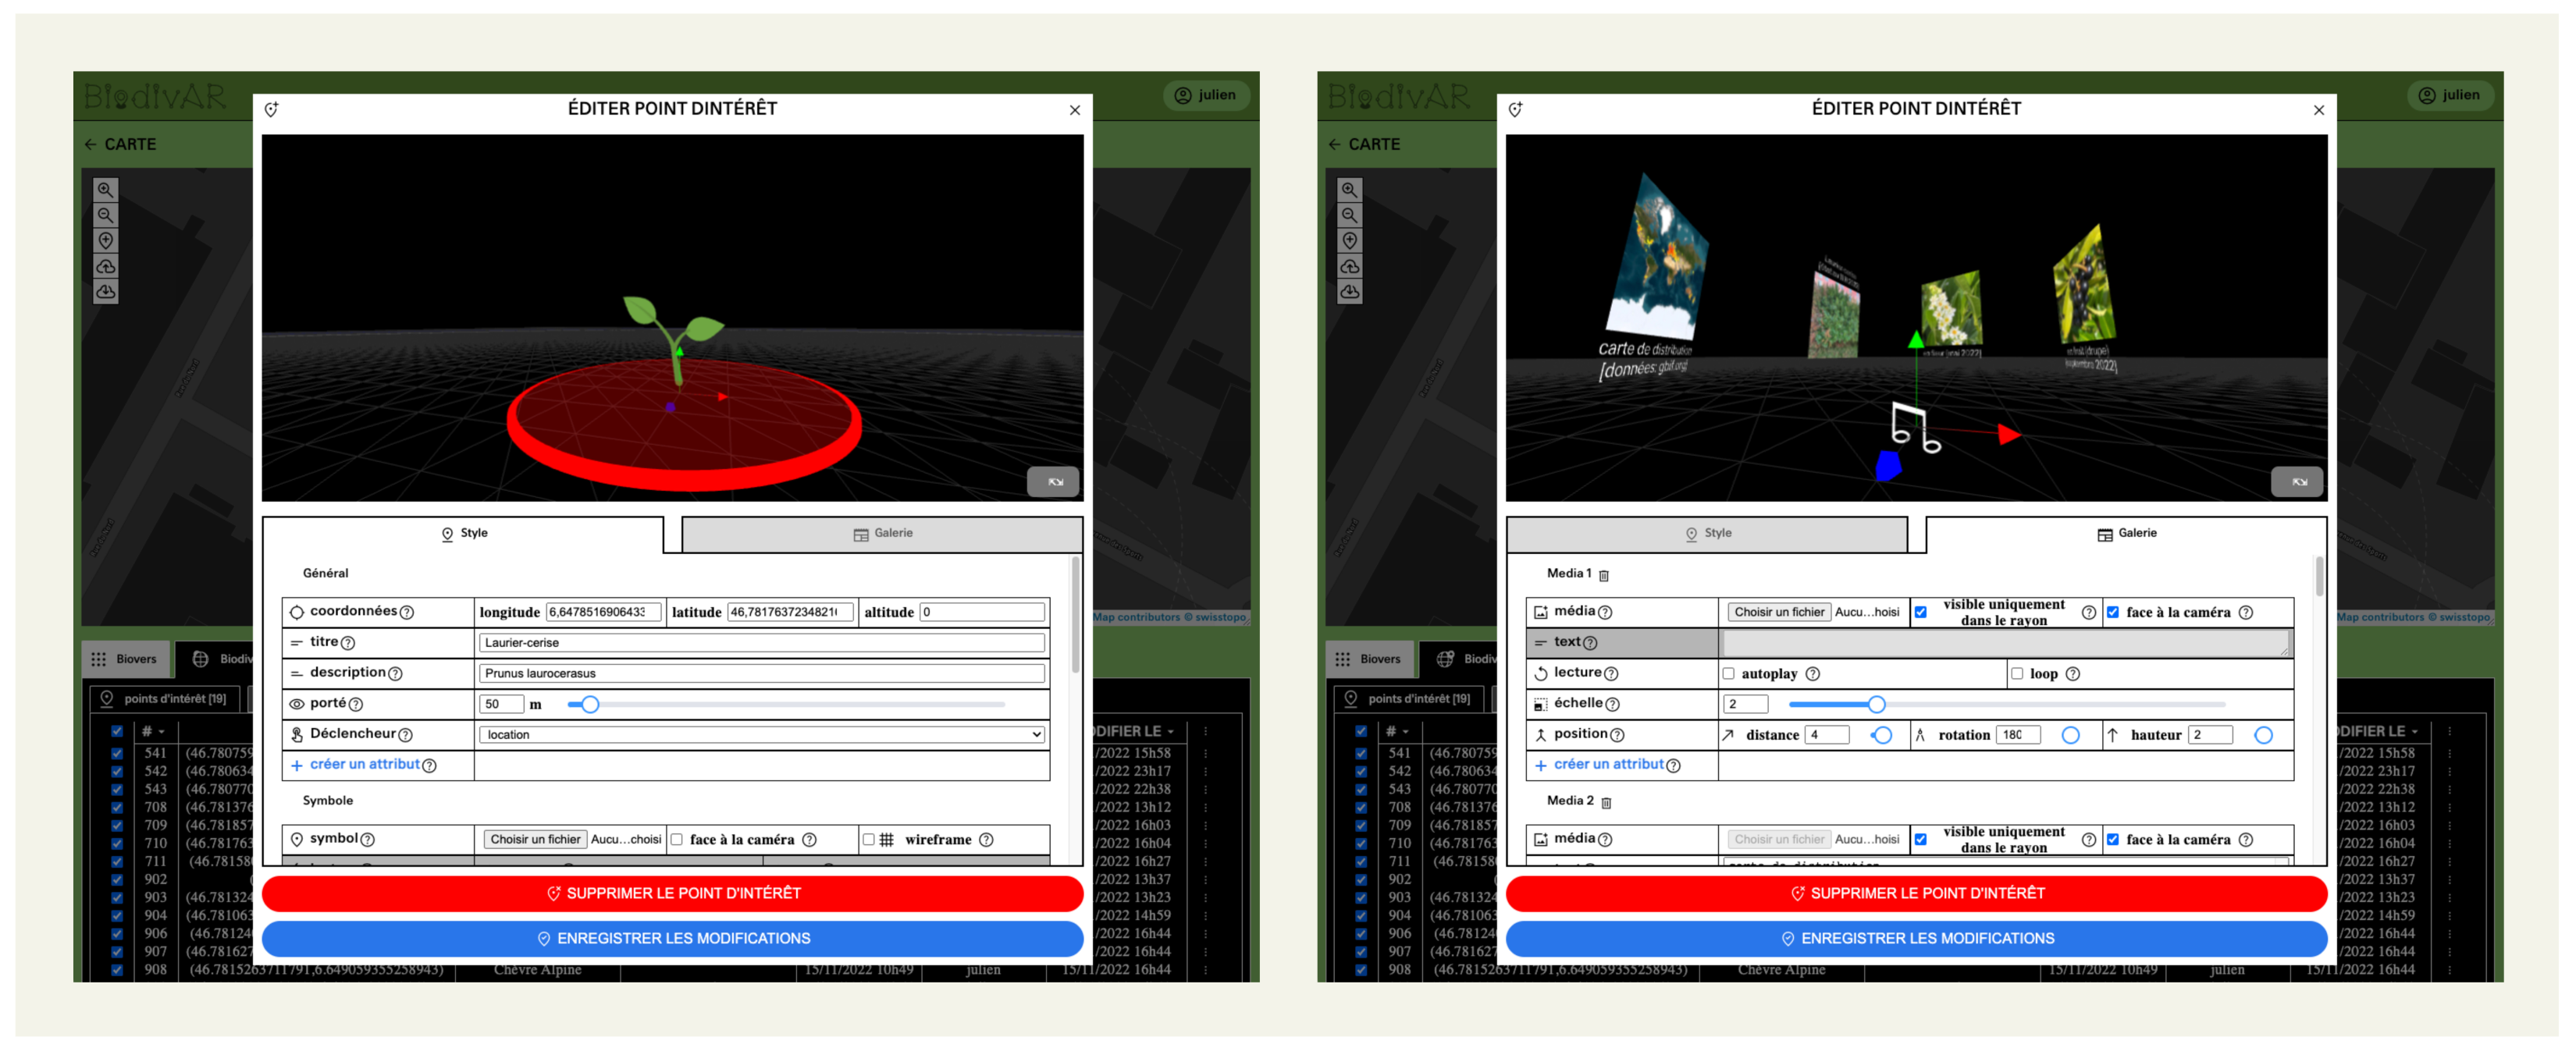
Task: Click the titre field containing Laurier-cerise
Action: coord(762,643)
